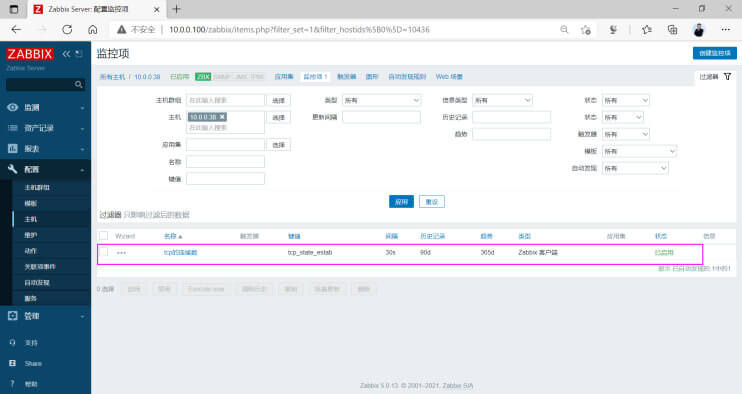The height and width of the screenshot is (394, 742).
Task: Click the 10.0.0.38 breadcrumb link
Action: [x=147, y=77]
